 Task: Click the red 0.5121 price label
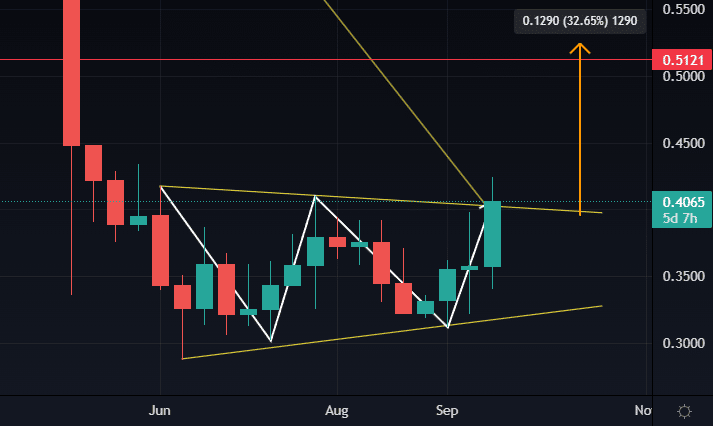[x=682, y=60]
